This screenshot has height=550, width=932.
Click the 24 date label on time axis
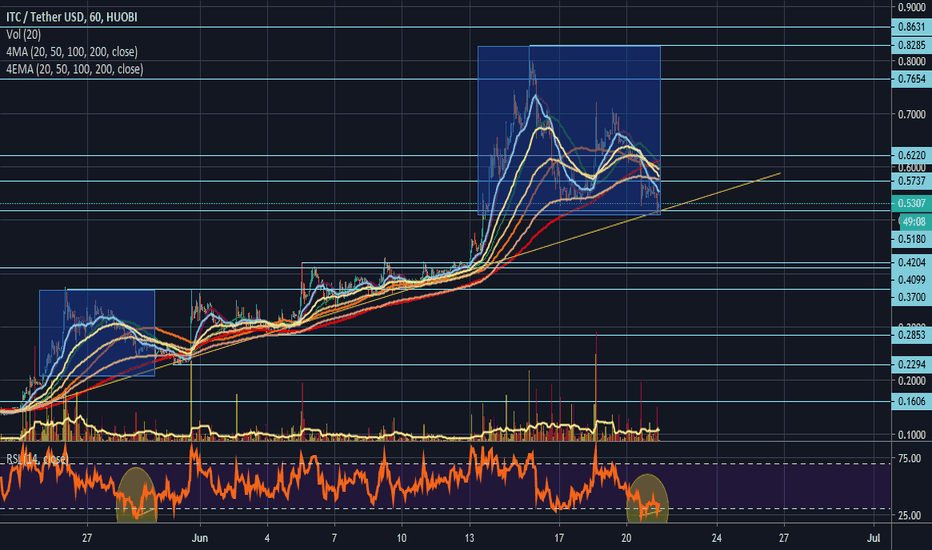716,538
